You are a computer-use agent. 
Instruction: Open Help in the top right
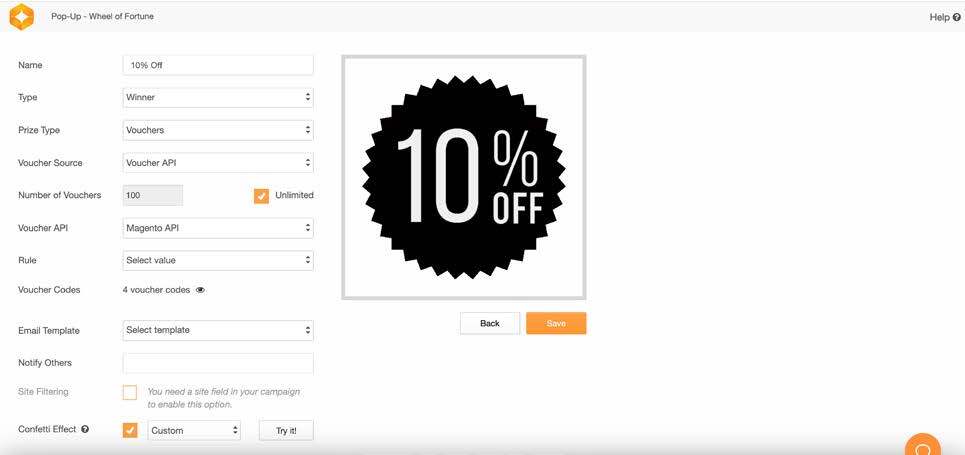tap(945, 17)
